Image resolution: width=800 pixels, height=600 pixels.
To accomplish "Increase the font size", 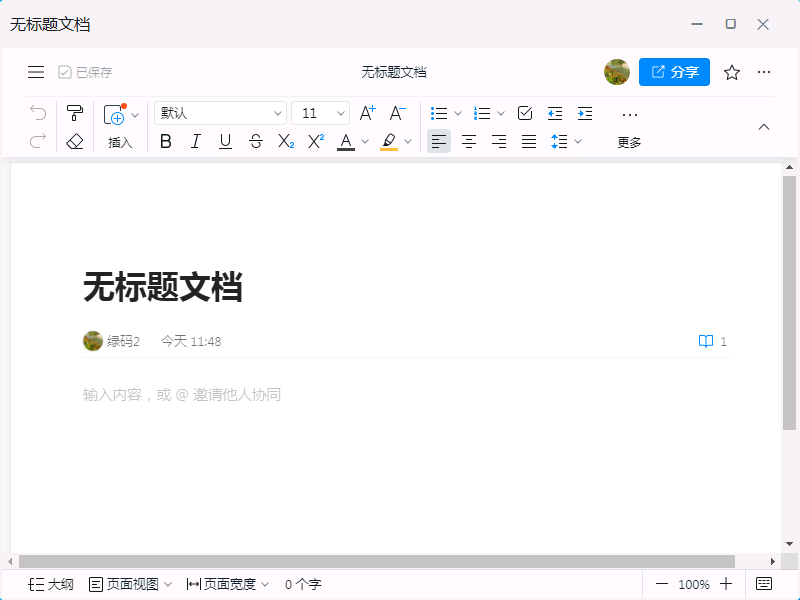I will tap(367, 113).
